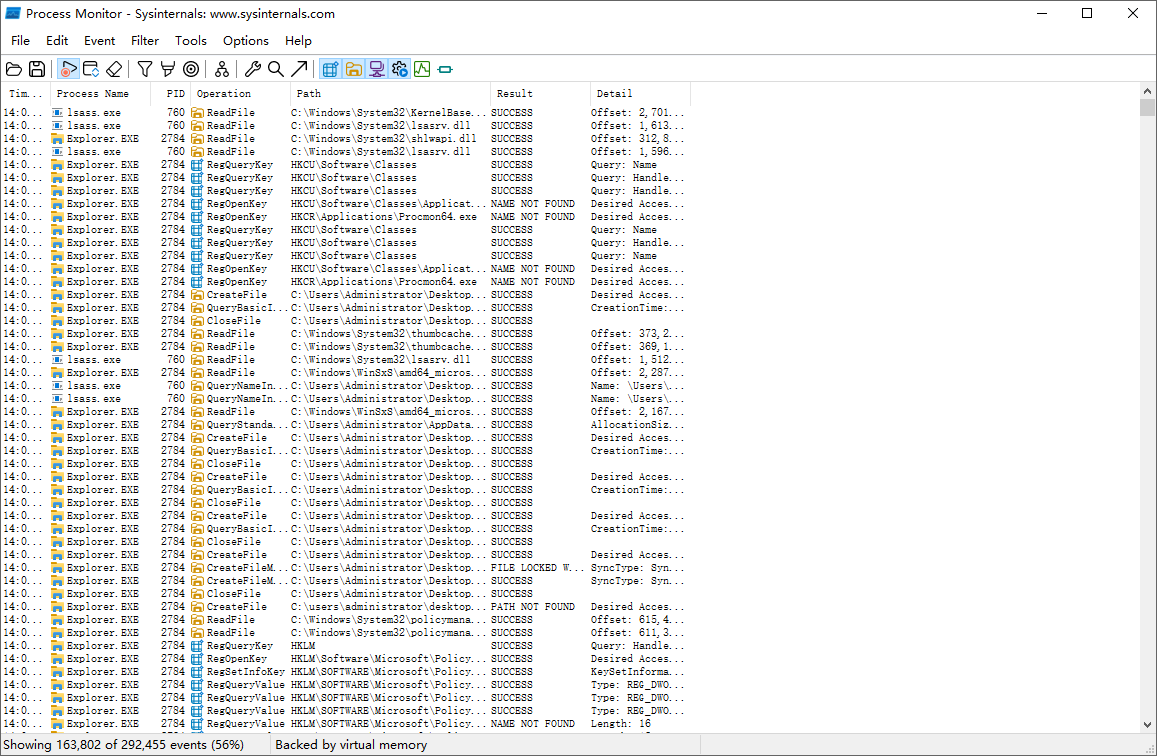
Task: Open Event Properties via the wrench icon
Action: (x=252, y=69)
